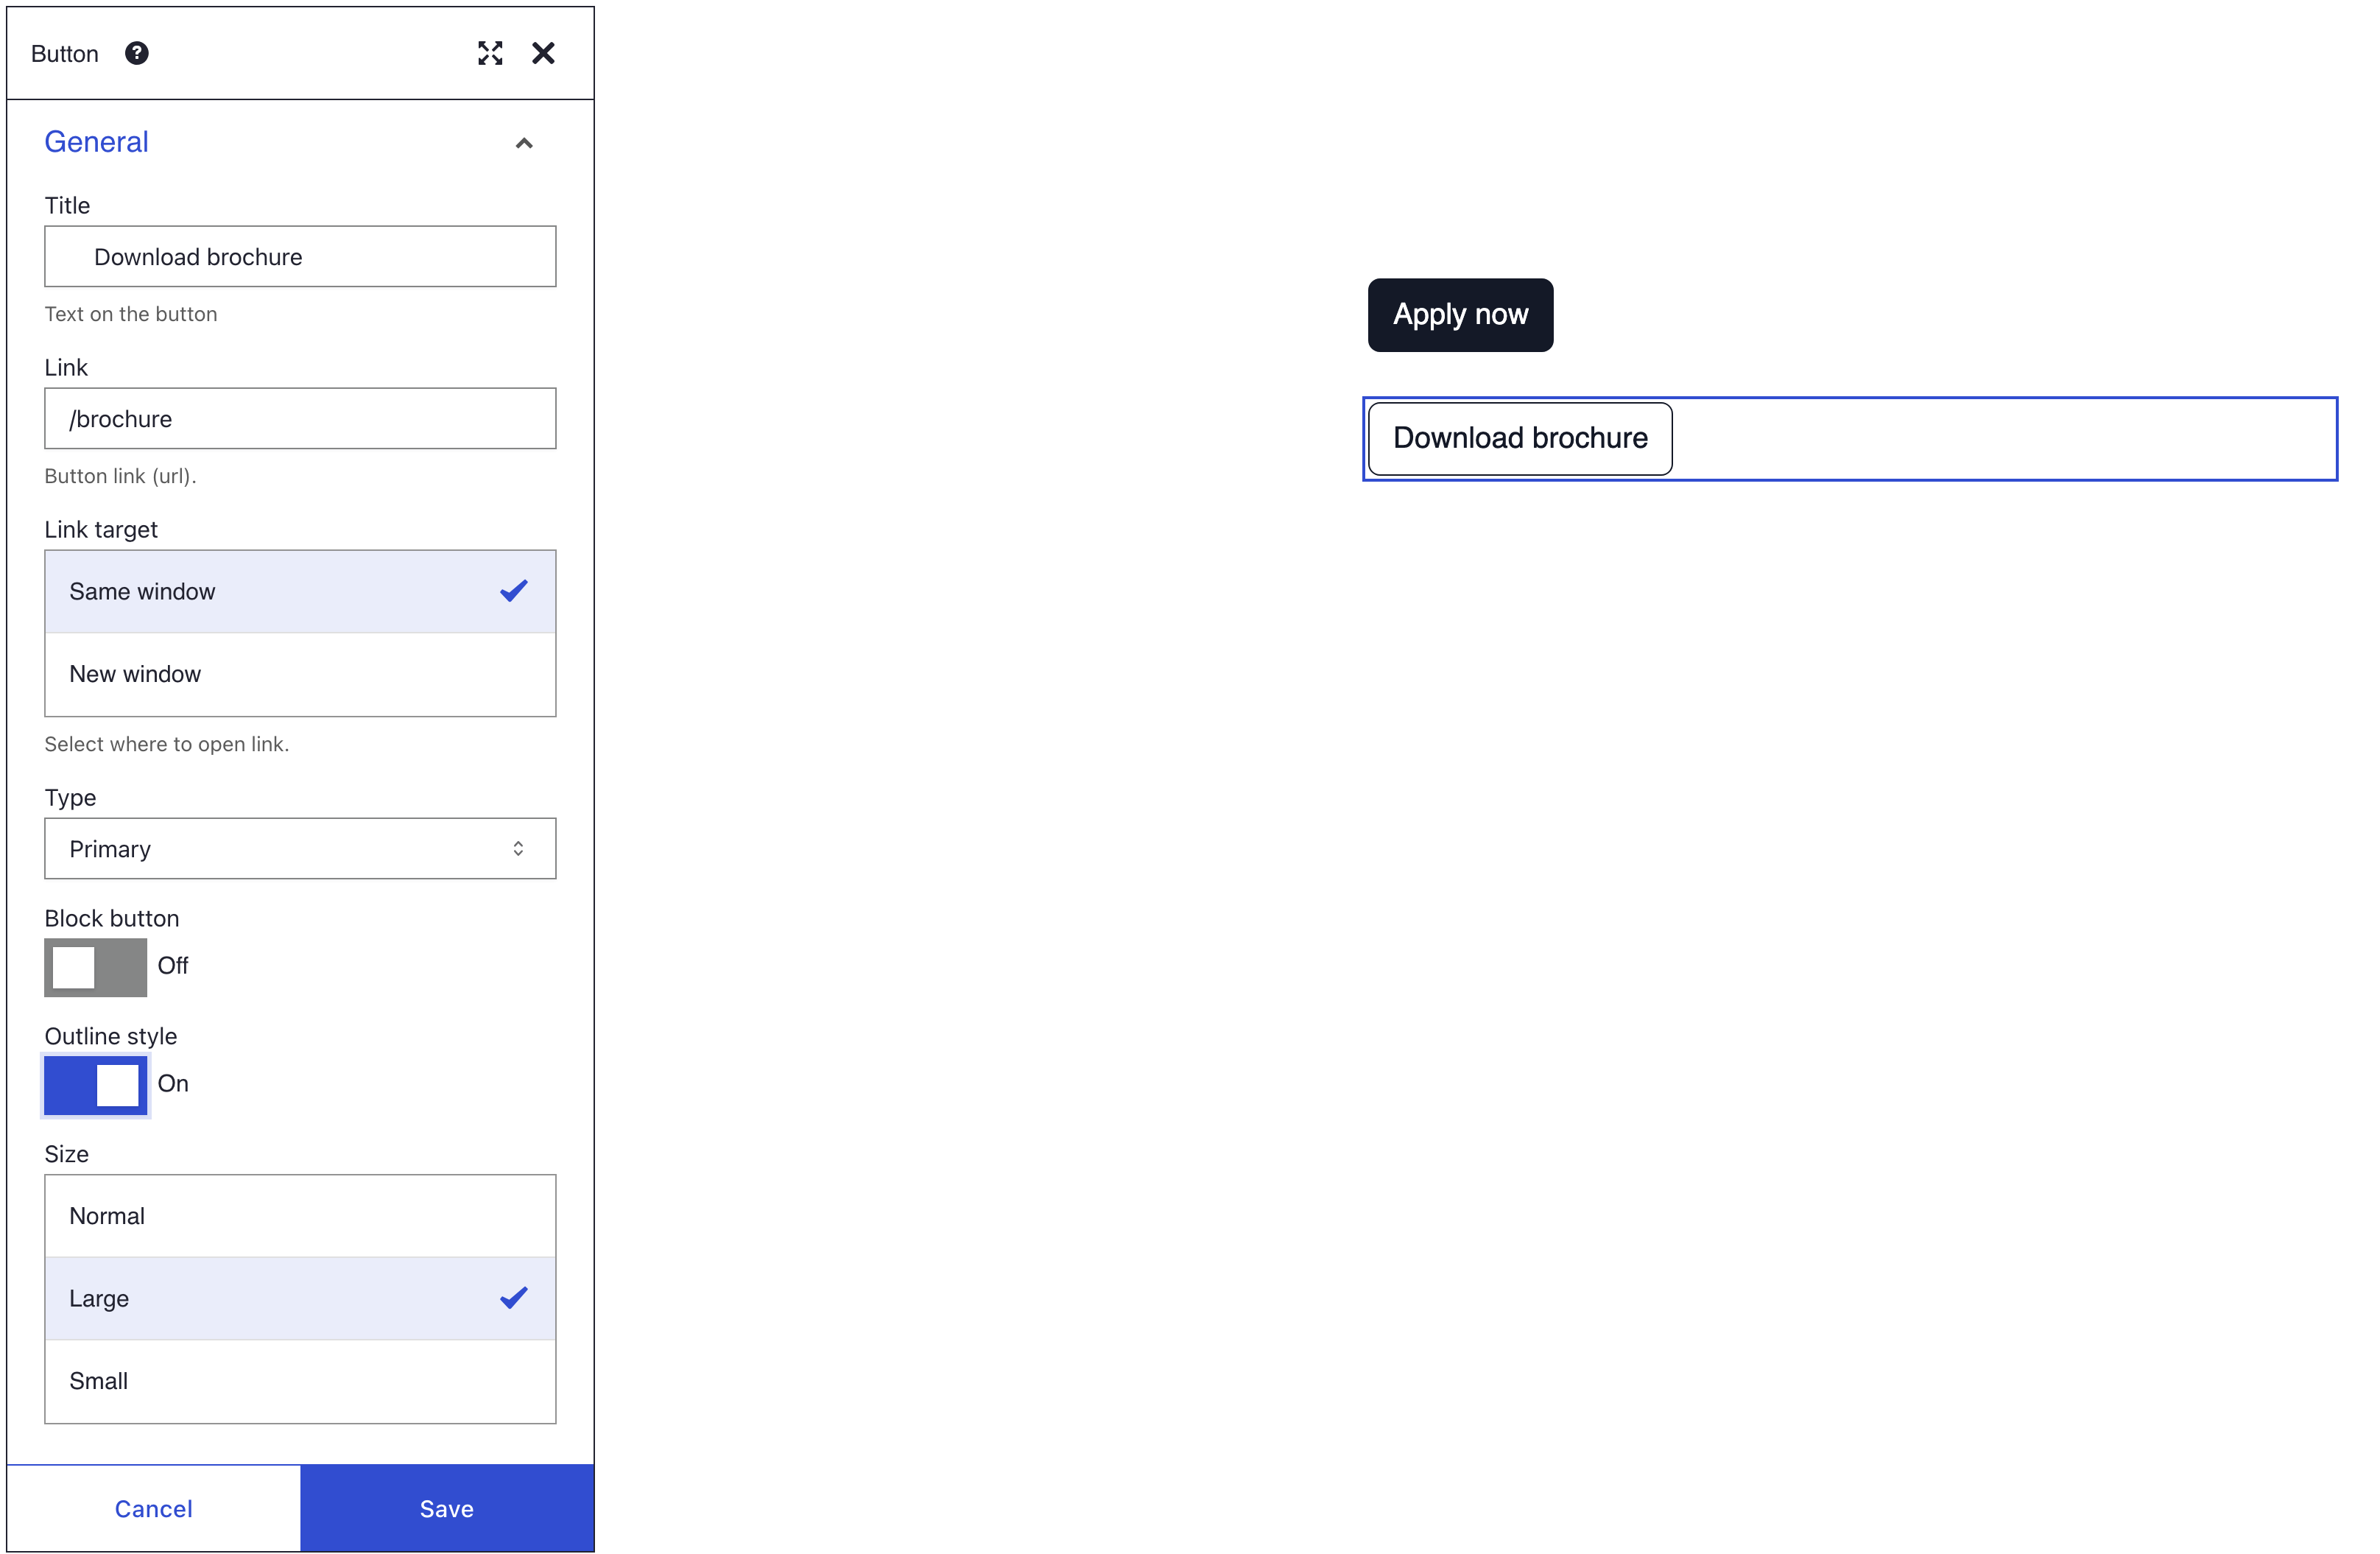Select 'Same window' link target

tap(300, 592)
